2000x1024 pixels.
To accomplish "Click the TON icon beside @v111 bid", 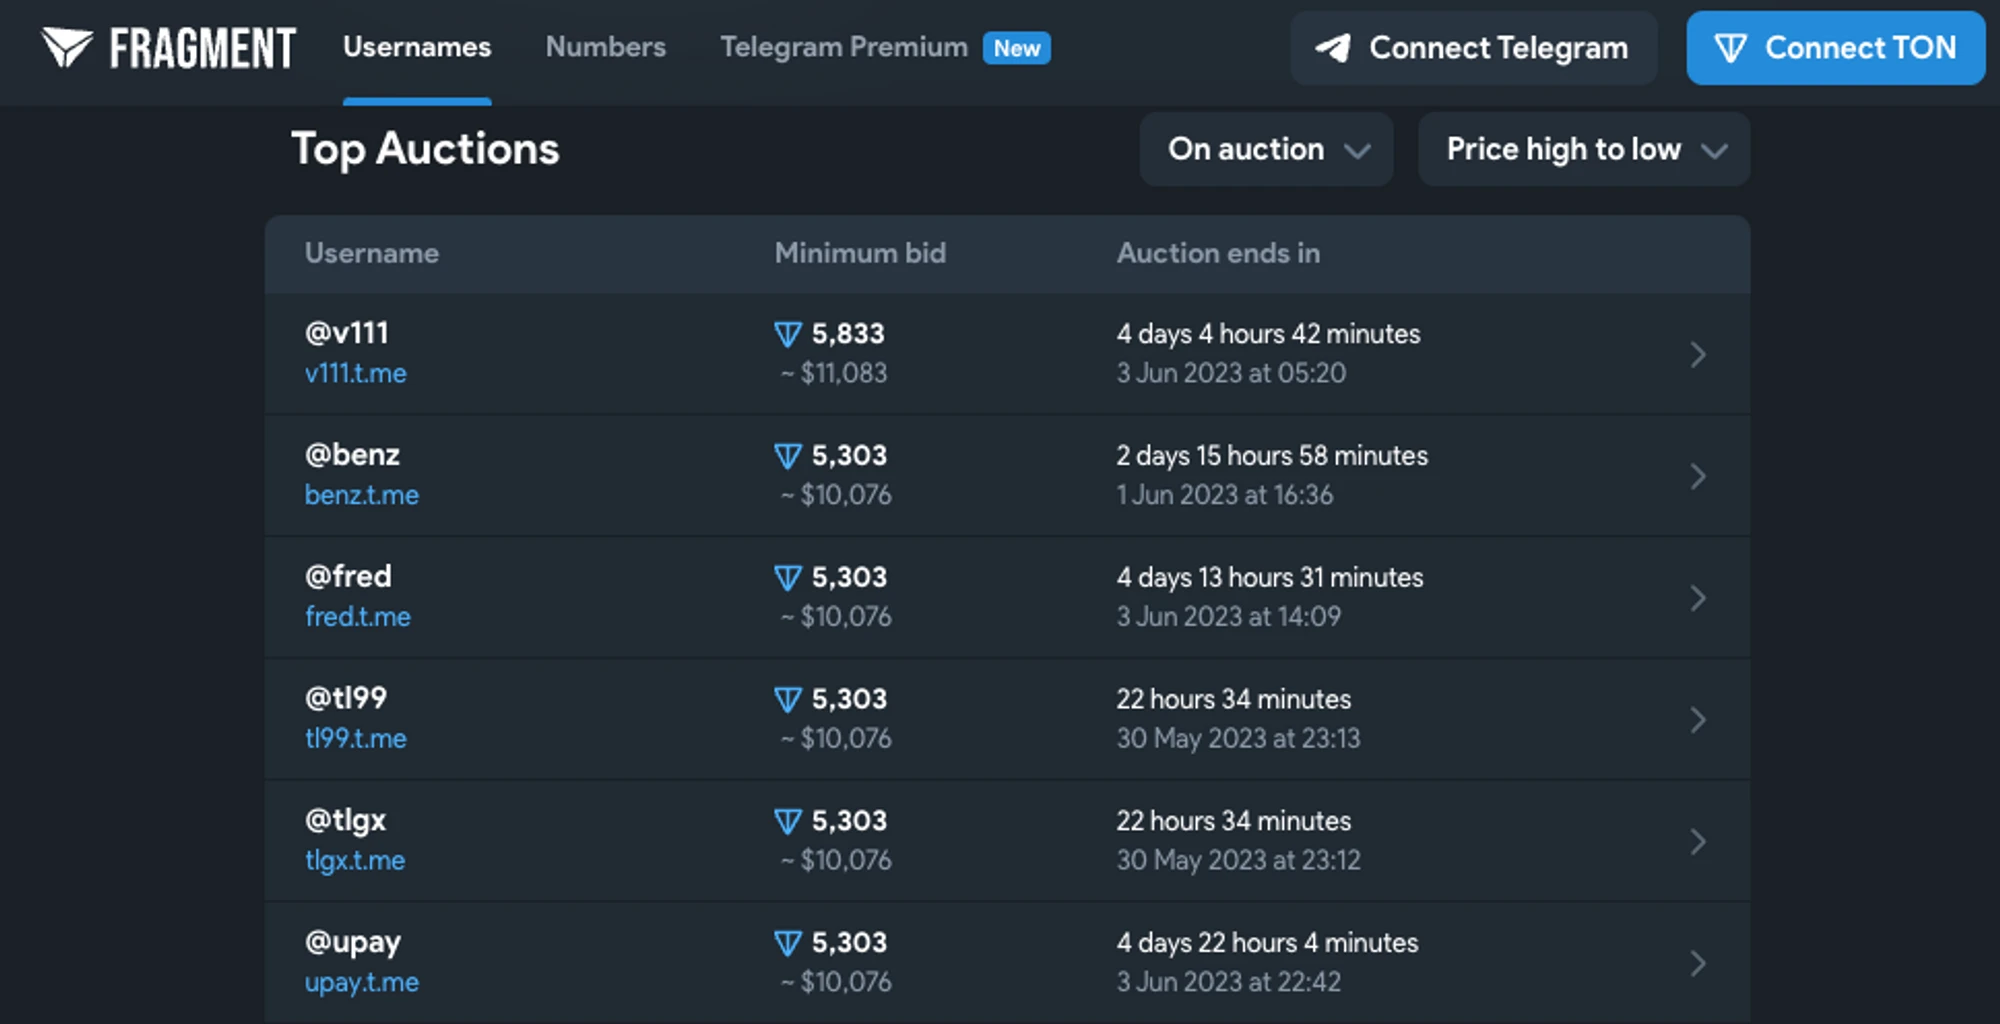I will pyautogui.click(x=788, y=334).
